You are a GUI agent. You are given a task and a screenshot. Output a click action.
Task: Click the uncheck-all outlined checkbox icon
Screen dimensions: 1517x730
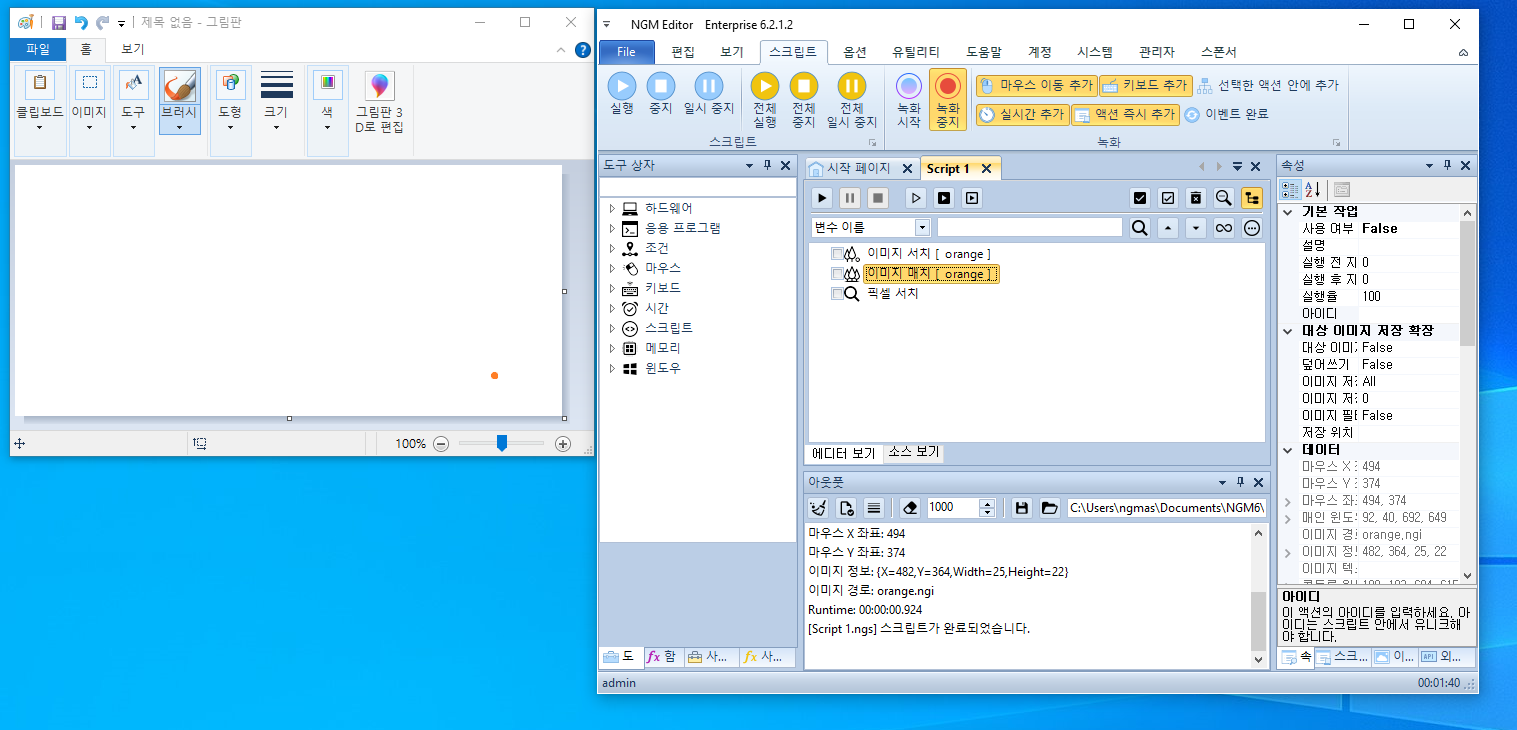pos(1167,198)
